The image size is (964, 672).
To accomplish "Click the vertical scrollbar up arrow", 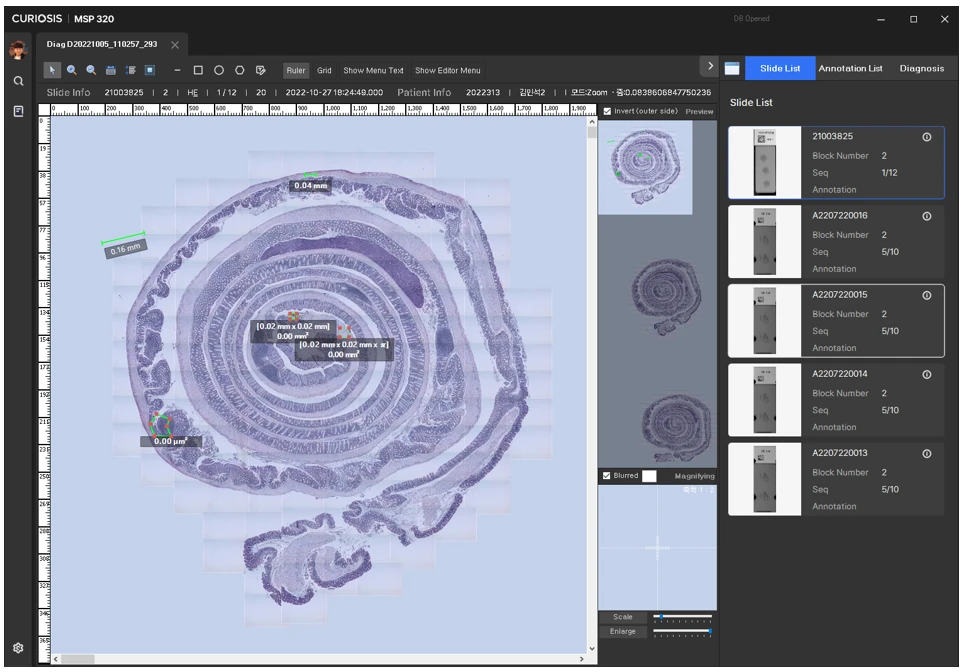I will [x=592, y=122].
